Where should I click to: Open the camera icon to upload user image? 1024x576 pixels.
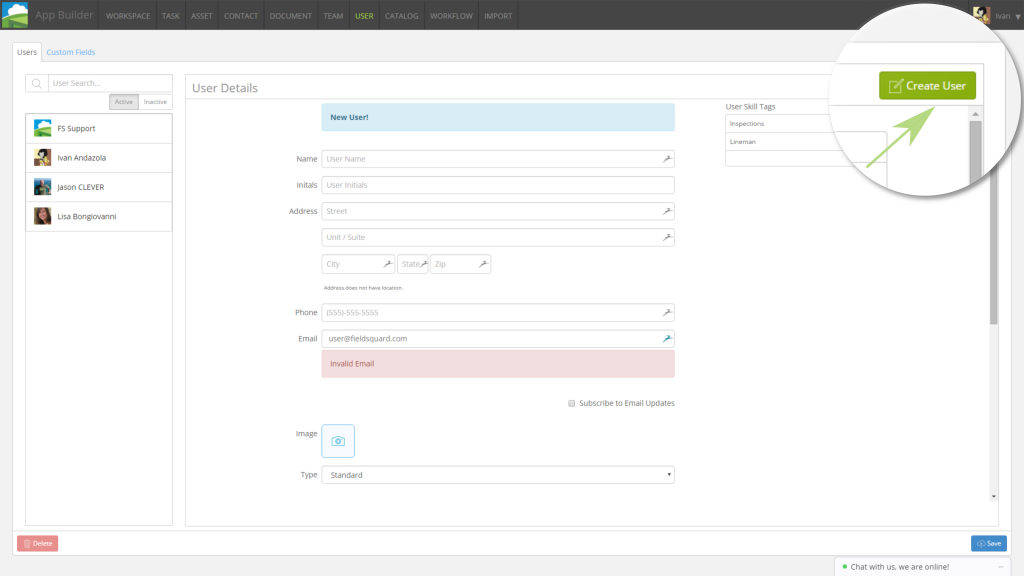click(337, 440)
